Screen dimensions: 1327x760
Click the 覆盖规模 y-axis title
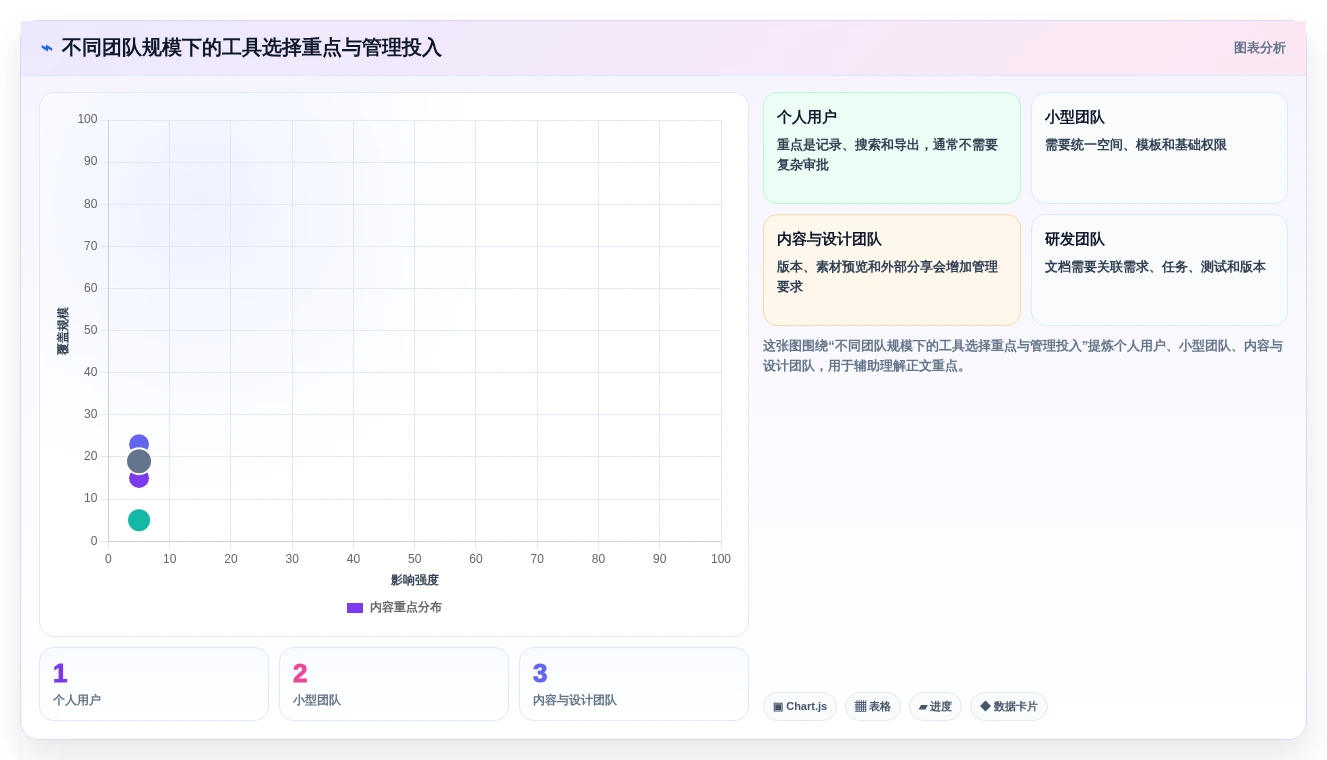pyautogui.click(x=63, y=331)
